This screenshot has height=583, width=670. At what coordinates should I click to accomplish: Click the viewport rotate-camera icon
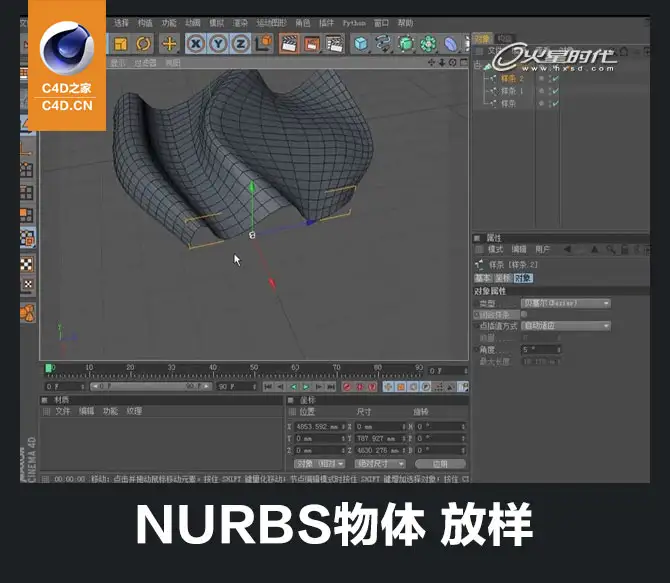tap(453, 63)
